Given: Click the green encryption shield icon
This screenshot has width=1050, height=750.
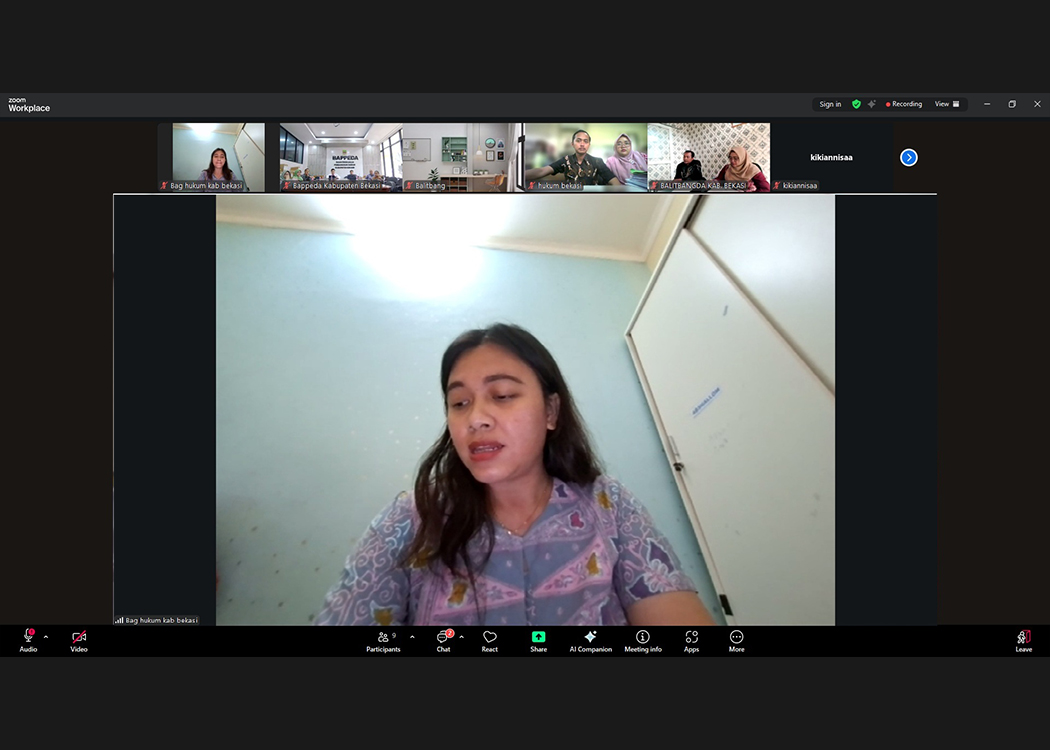Looking at the screenshot, I should pyautogui.click(x=856, y=104).
